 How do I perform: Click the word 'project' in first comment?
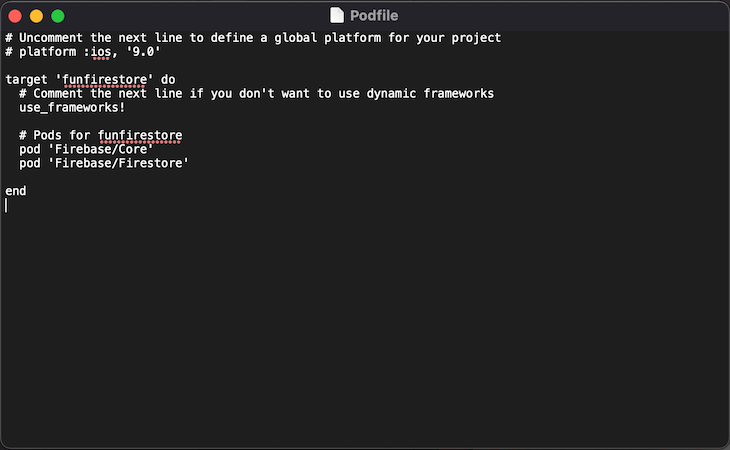476,38
